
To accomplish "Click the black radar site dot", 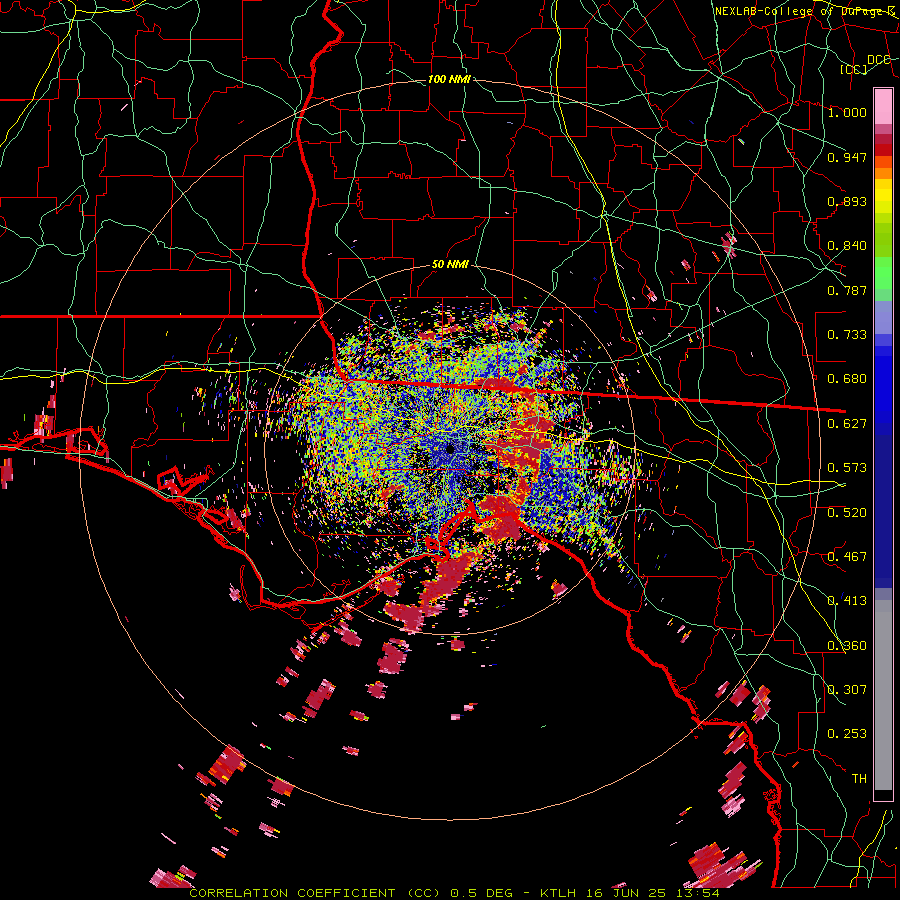I will point(451,449).
